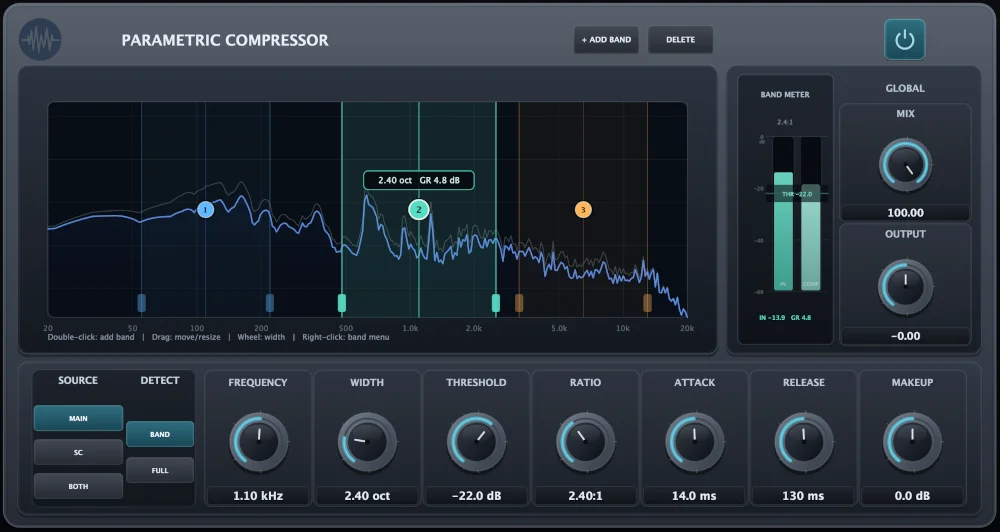The height and width of the screenshot is (532, 1000).
Task: Click the RATIO knob
Action: [x=585, y=442]
